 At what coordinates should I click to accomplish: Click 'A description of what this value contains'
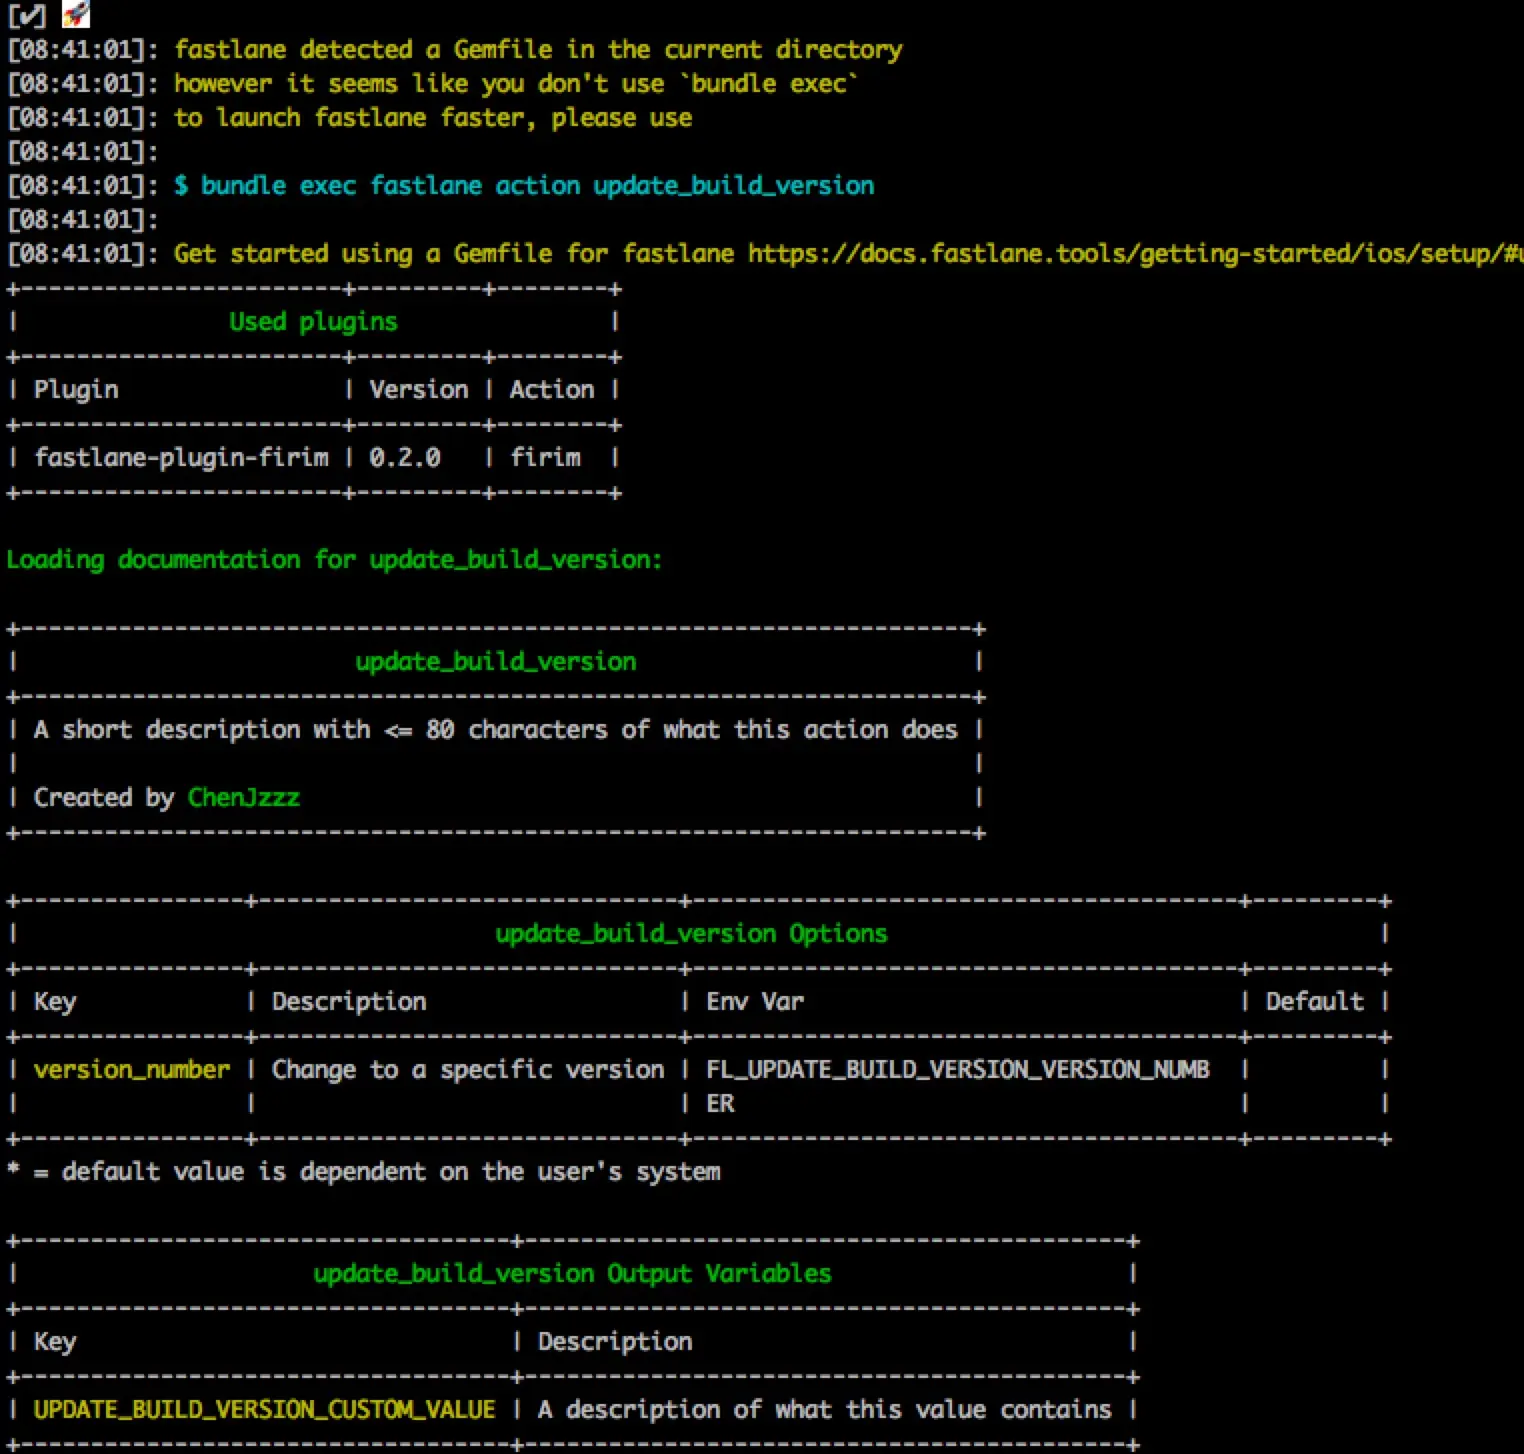(825, 1410)
